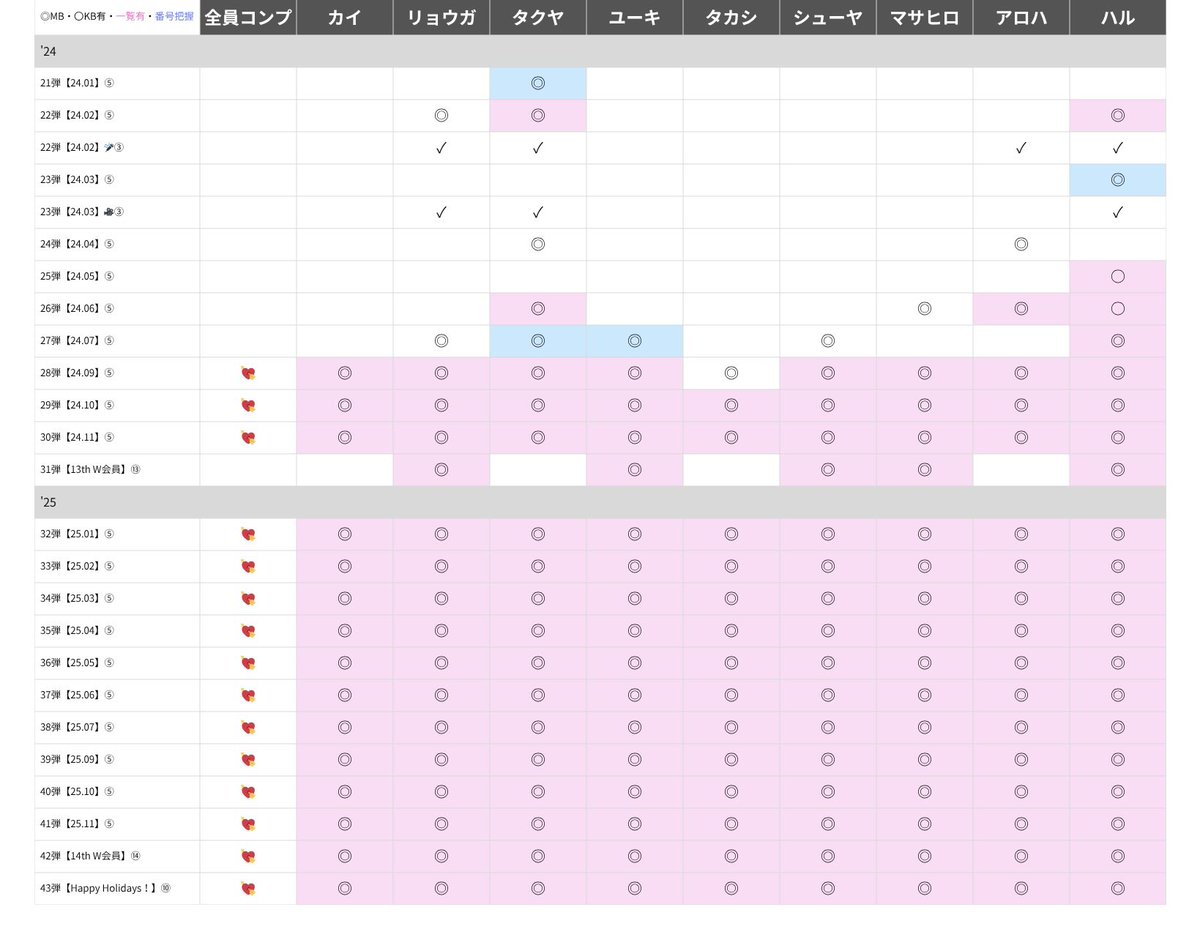Viewport: 1200px width, 937px height.
Task: Click the row label 31弾【13th W会員】
Action: click(x=90, y=470)
